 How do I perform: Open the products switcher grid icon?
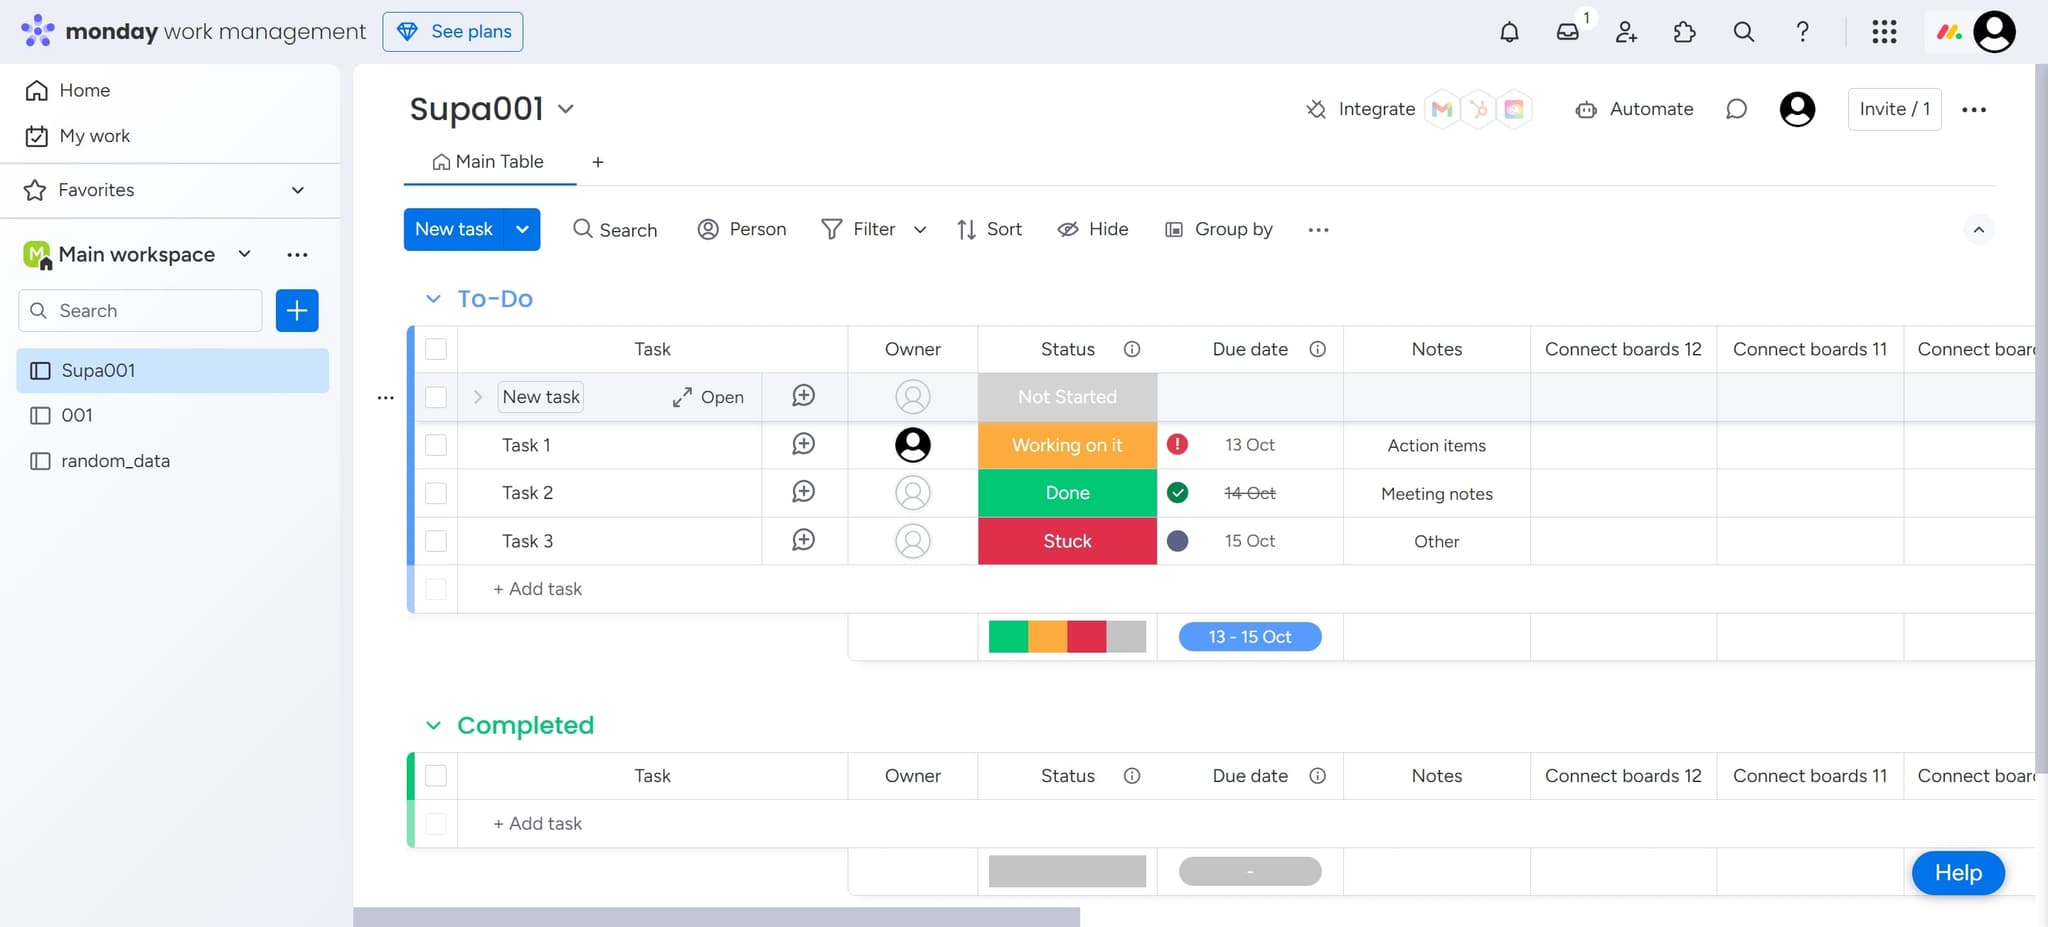(x=1884, y=32)
